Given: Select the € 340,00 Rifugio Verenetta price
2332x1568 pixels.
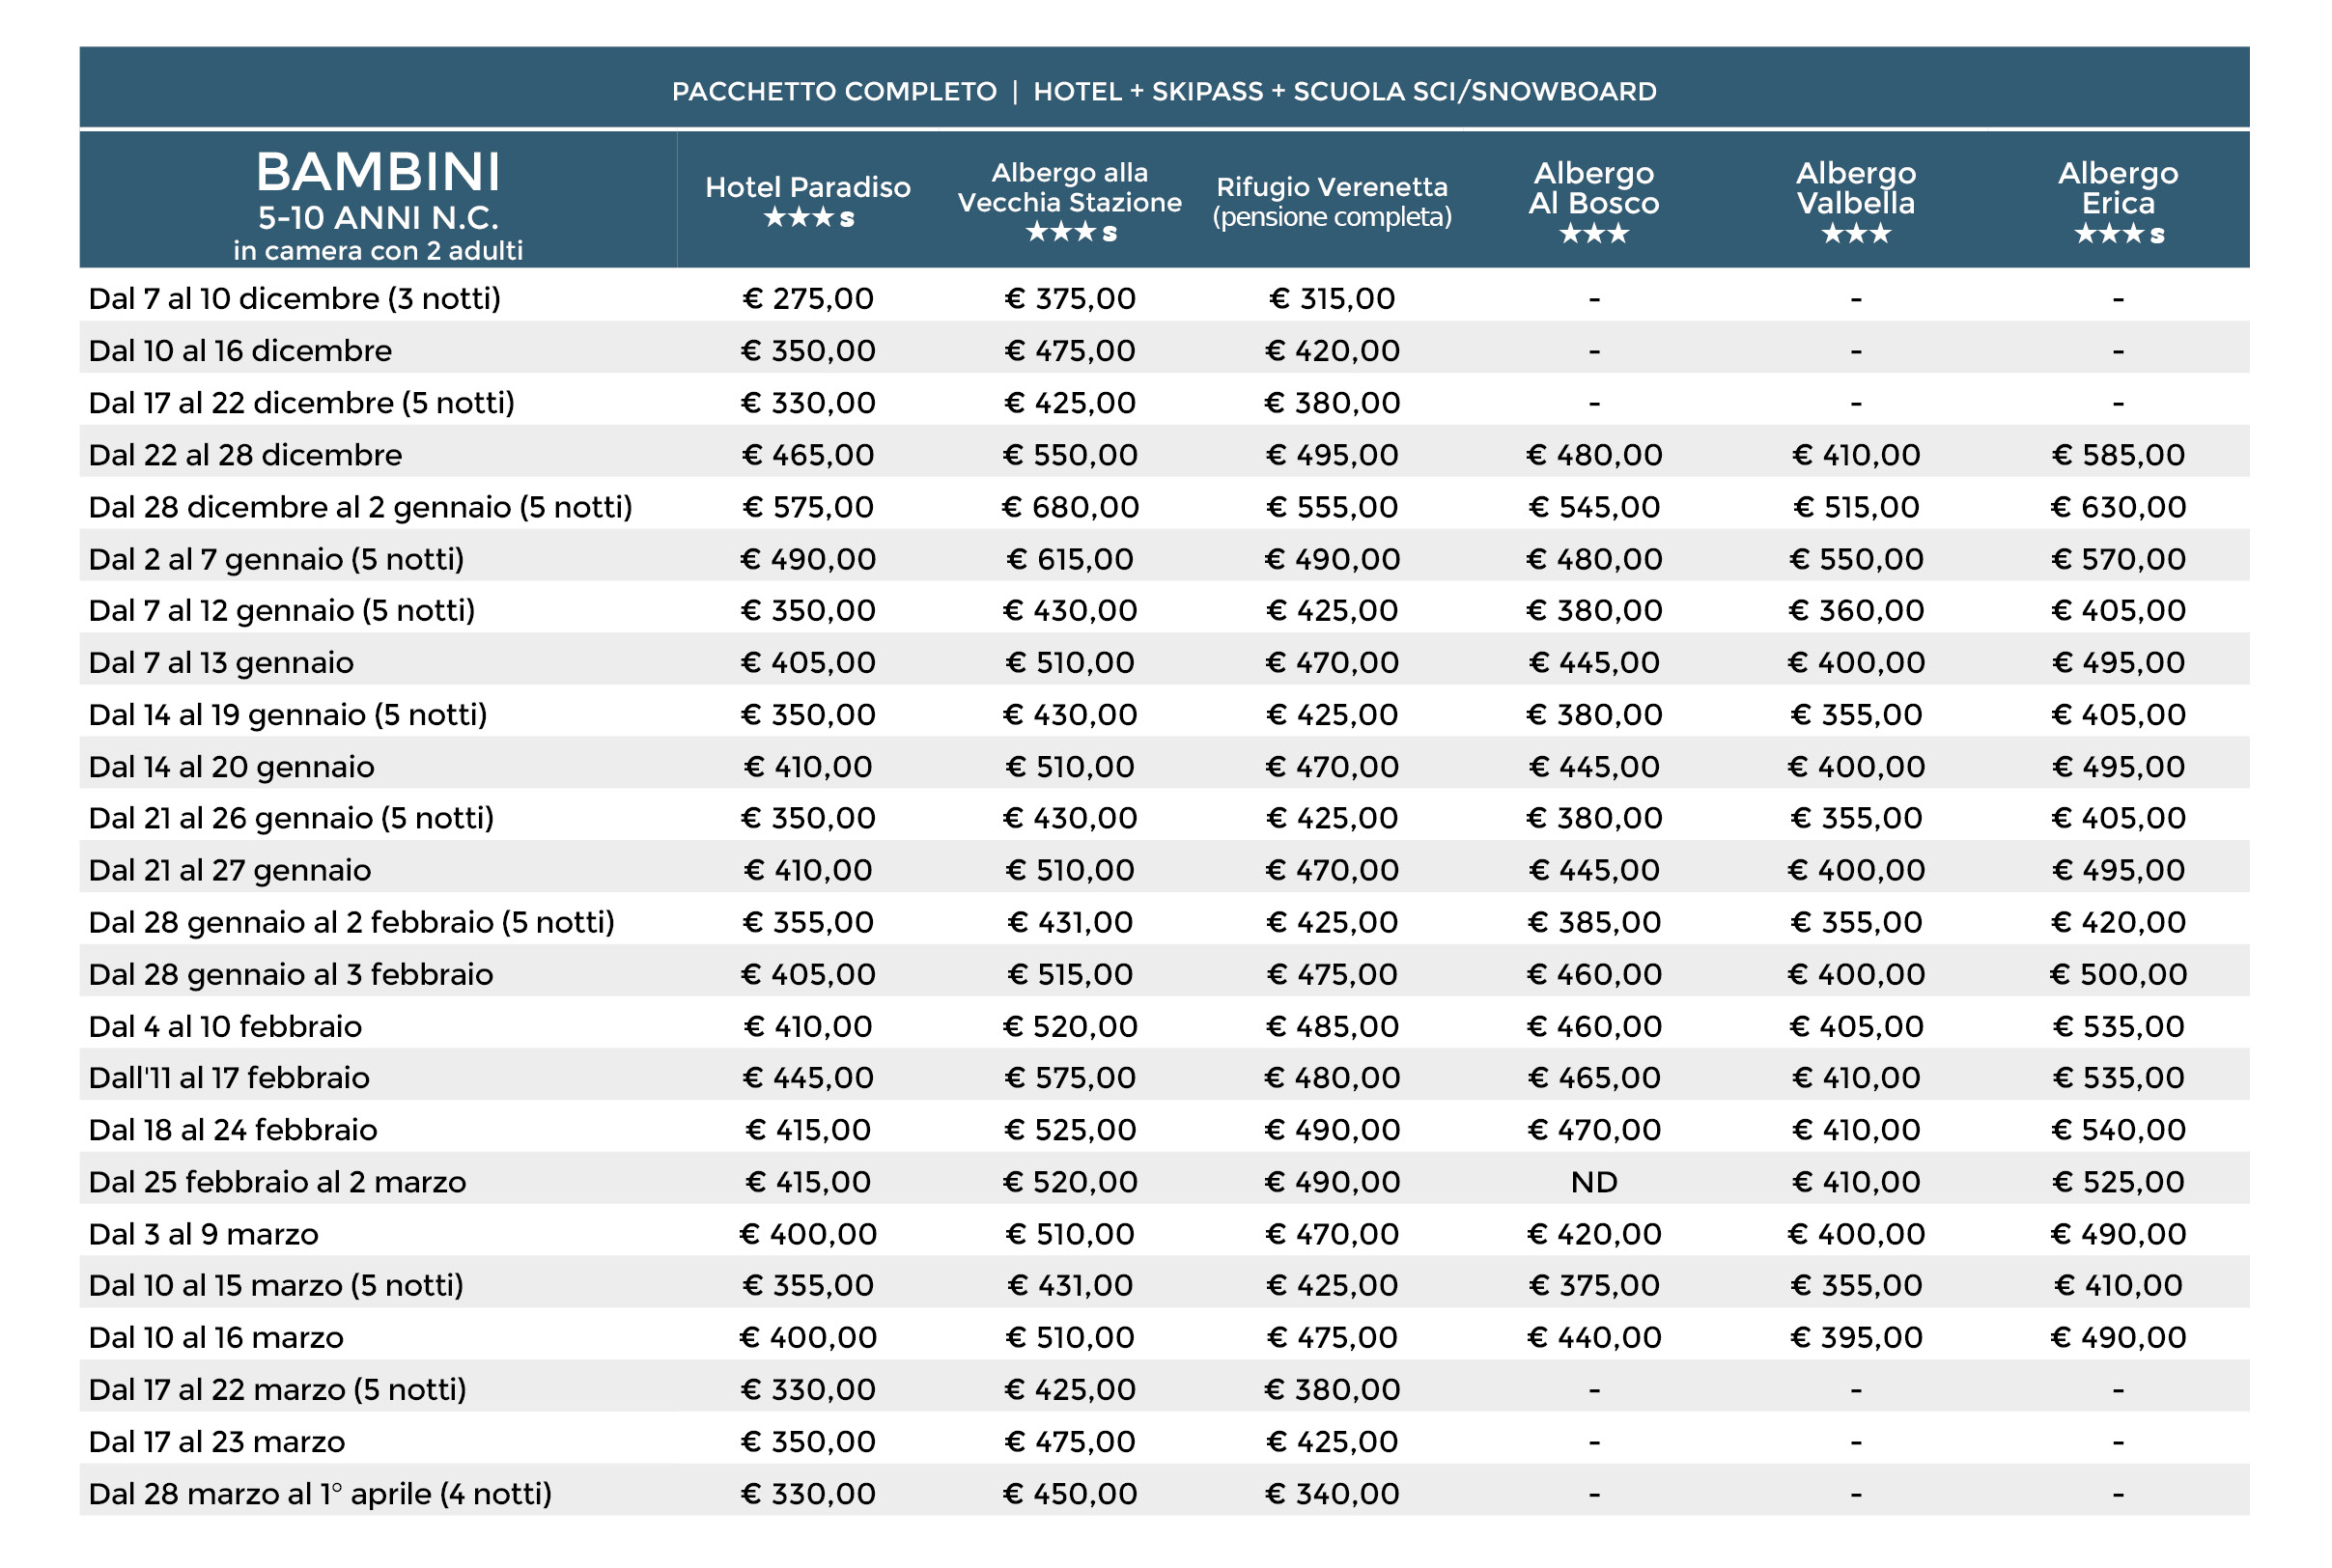Looking at the screenshot, I should 1332,1494.
